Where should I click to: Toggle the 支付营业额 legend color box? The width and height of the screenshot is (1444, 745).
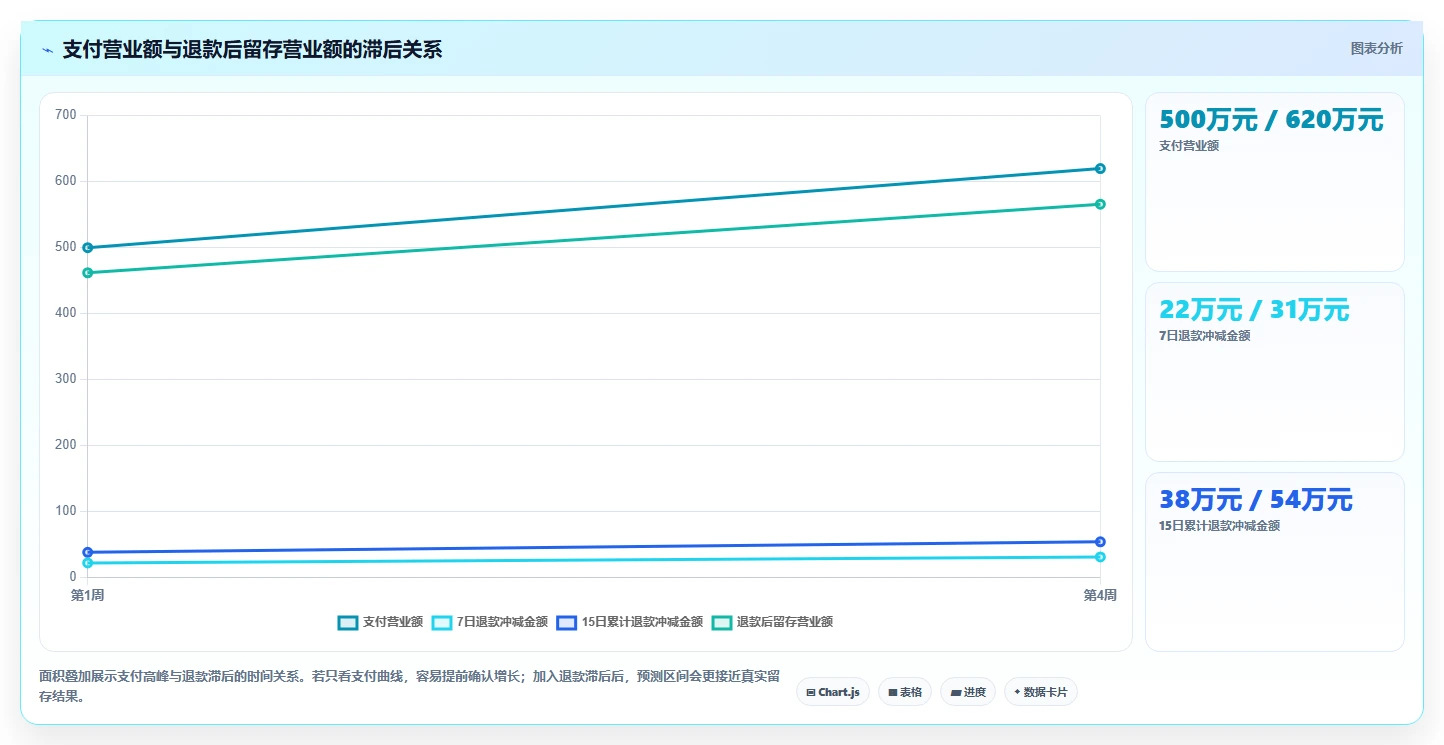348,622
